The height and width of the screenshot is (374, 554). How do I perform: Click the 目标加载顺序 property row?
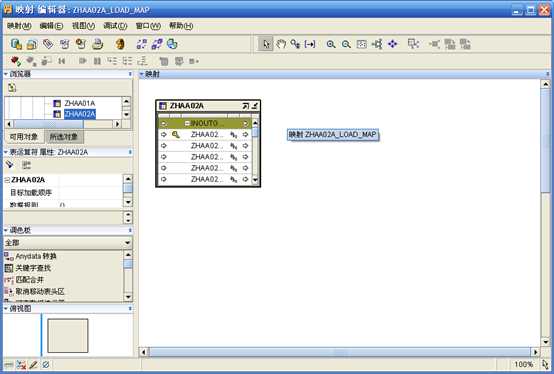64,192
